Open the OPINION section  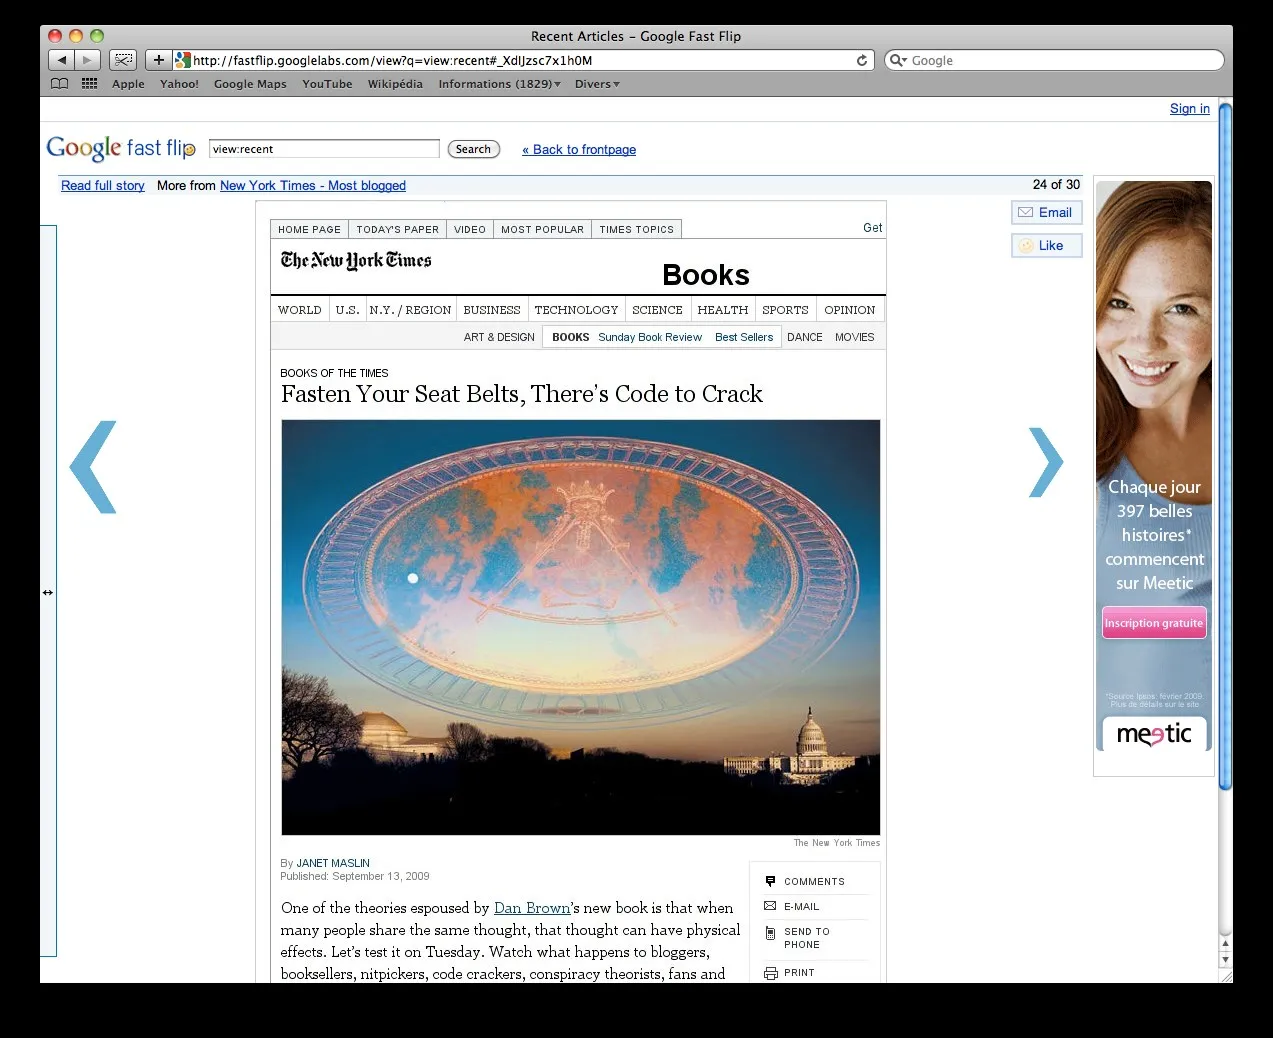click(849, 310)
